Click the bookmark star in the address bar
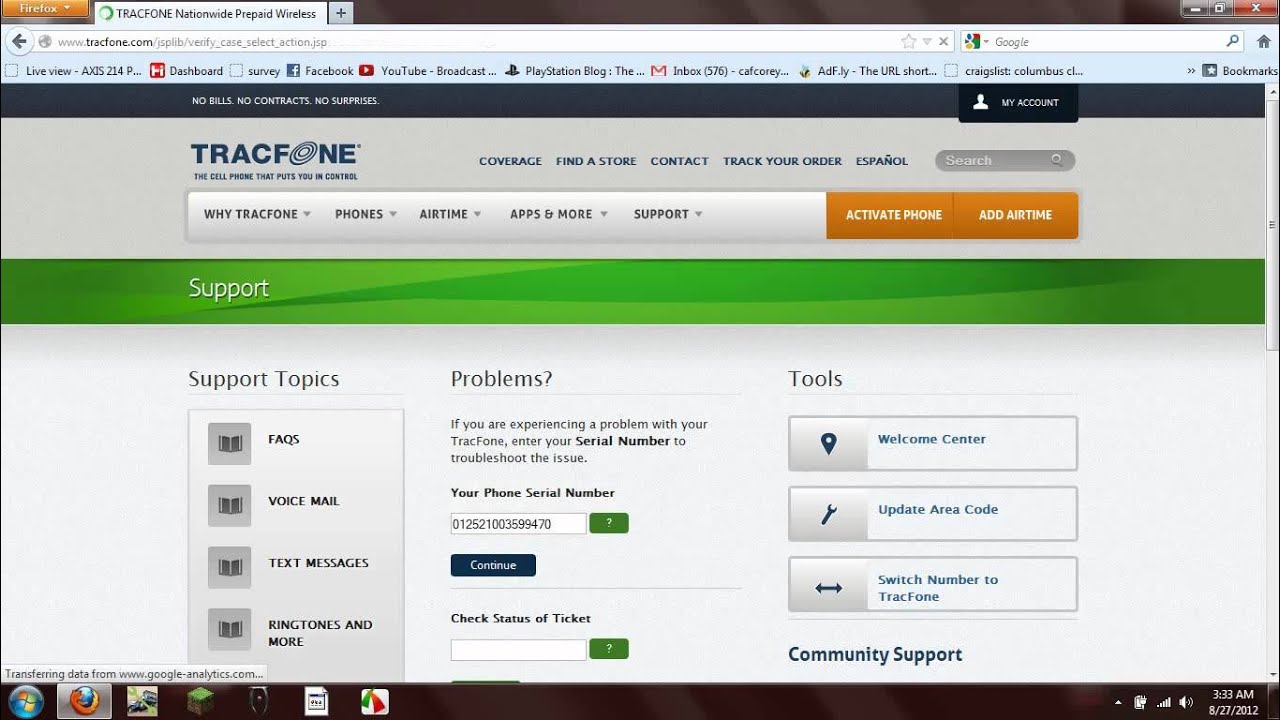 coord(908,42)
